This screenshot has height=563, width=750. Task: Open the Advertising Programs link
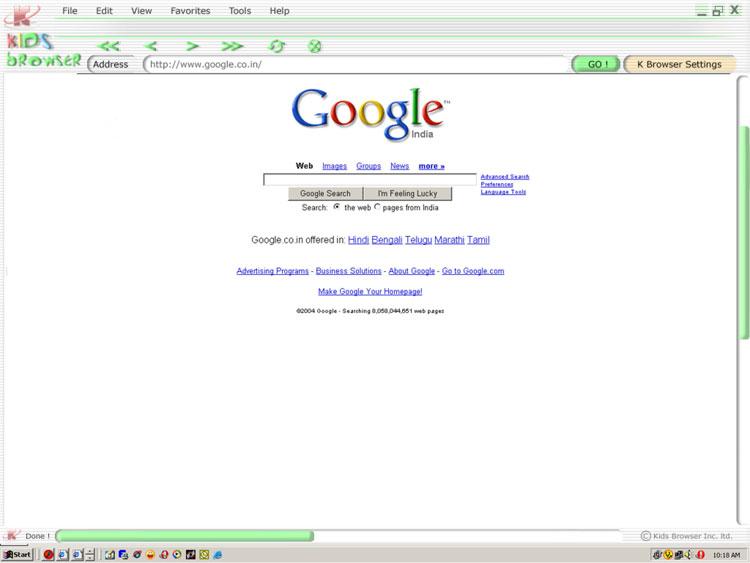click(x=273, y=271)
